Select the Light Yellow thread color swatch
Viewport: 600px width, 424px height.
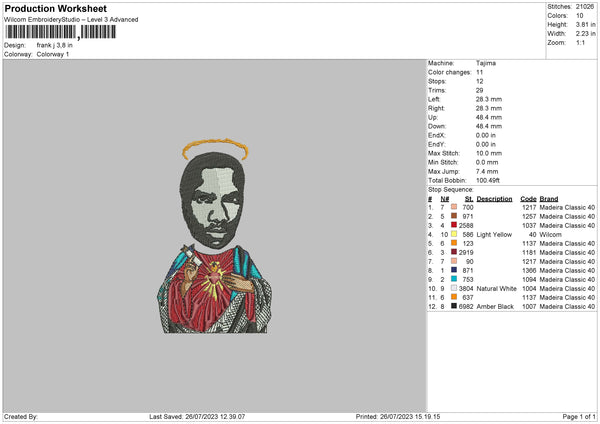(x=456, y=234)
